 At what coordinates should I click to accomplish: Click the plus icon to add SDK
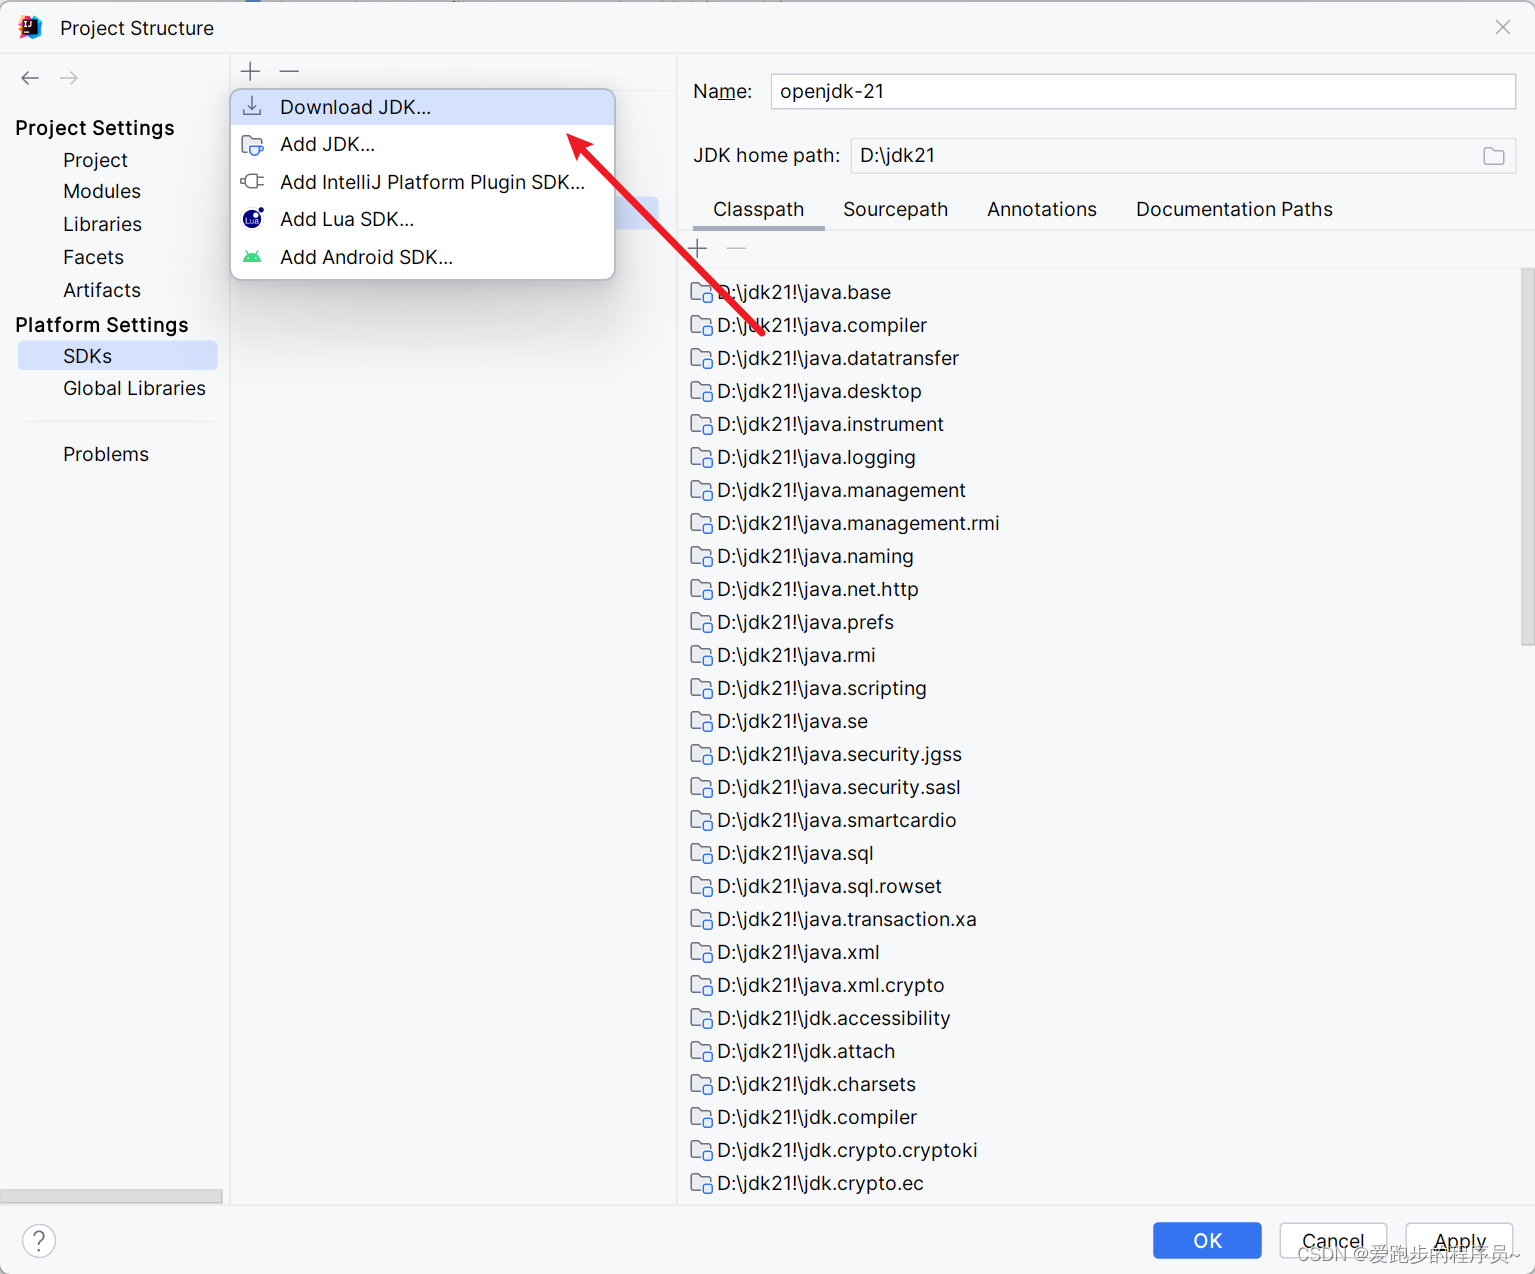pos(250,71)
